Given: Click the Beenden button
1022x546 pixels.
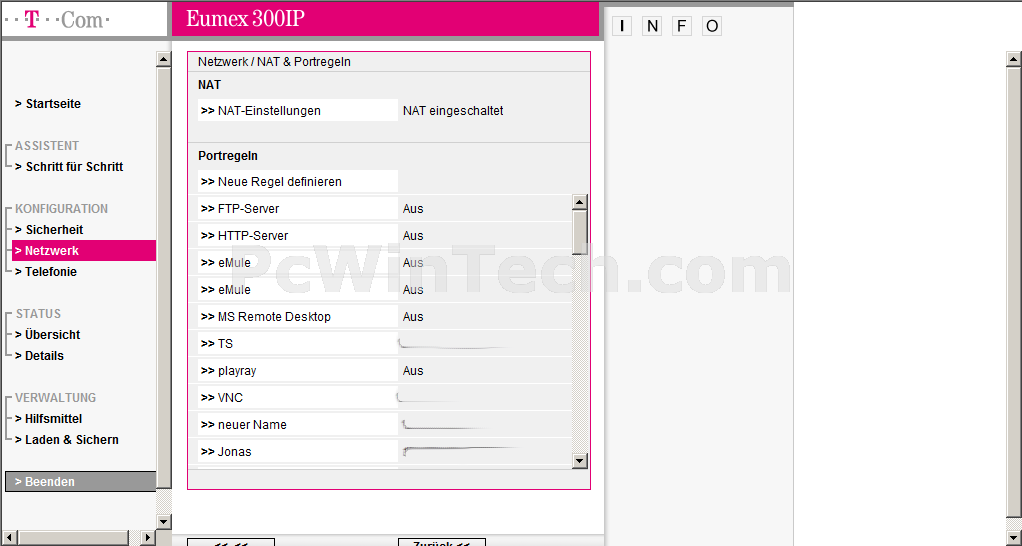Looking at the screenshot, I should pyautogui.click(x=80, y=481).
